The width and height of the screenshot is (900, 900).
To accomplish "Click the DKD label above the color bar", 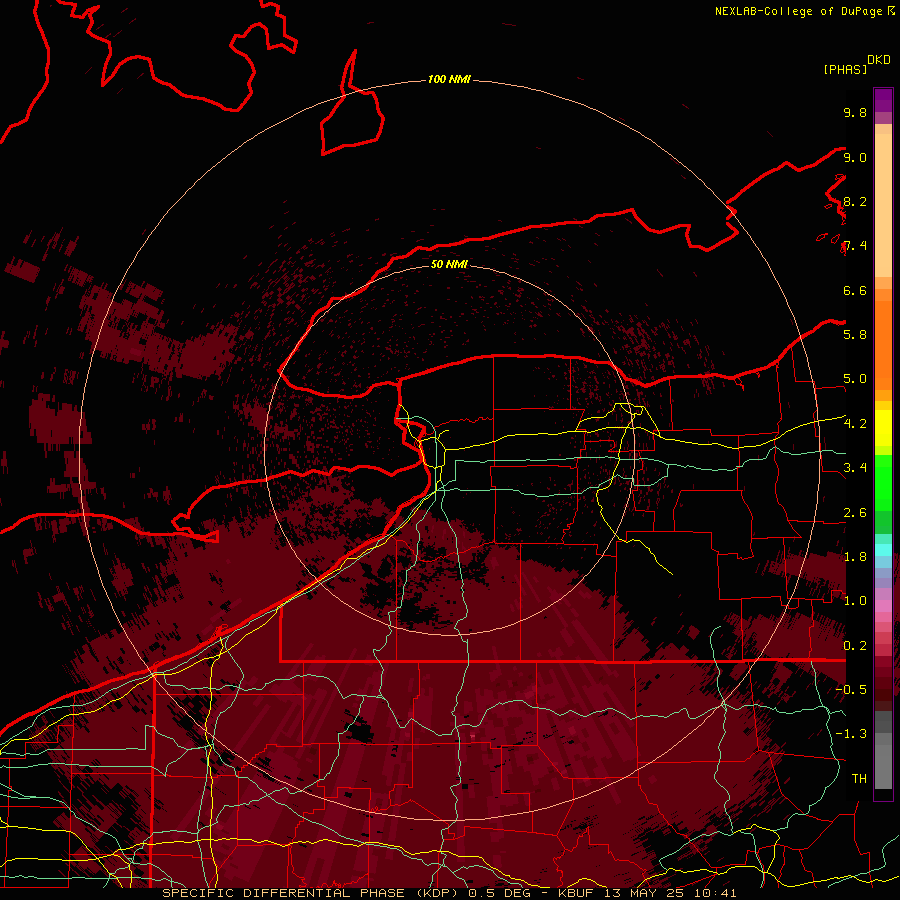I will [x=878, y=60].
